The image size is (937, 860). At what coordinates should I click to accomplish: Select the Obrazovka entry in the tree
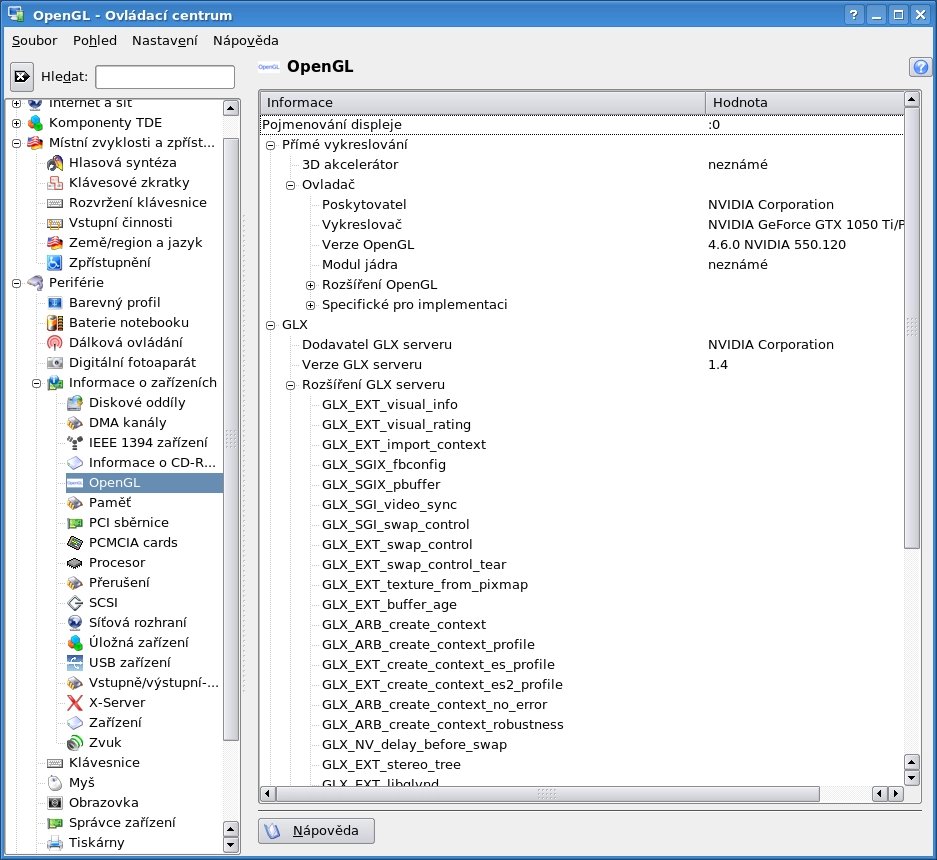pyautogui.click(x=103, y=803)
